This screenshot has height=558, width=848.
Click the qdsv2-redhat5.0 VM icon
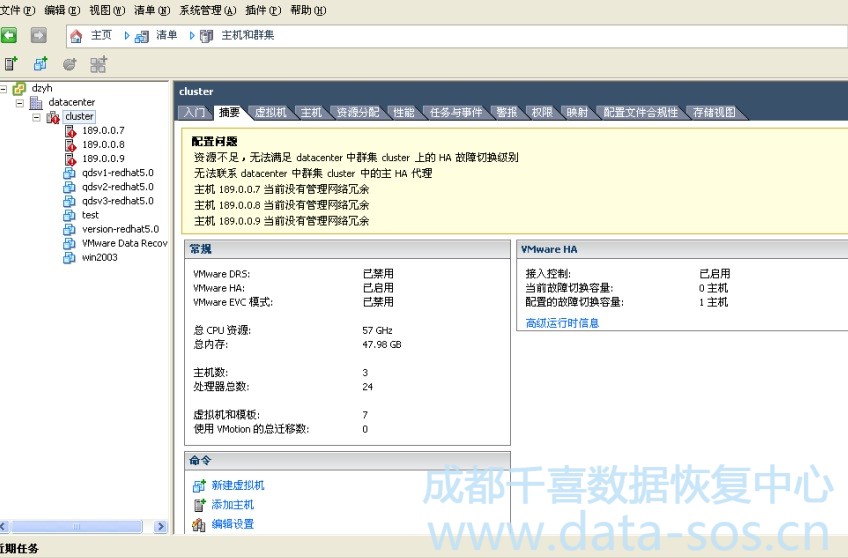pyautogui.click(x=69, y=187)
